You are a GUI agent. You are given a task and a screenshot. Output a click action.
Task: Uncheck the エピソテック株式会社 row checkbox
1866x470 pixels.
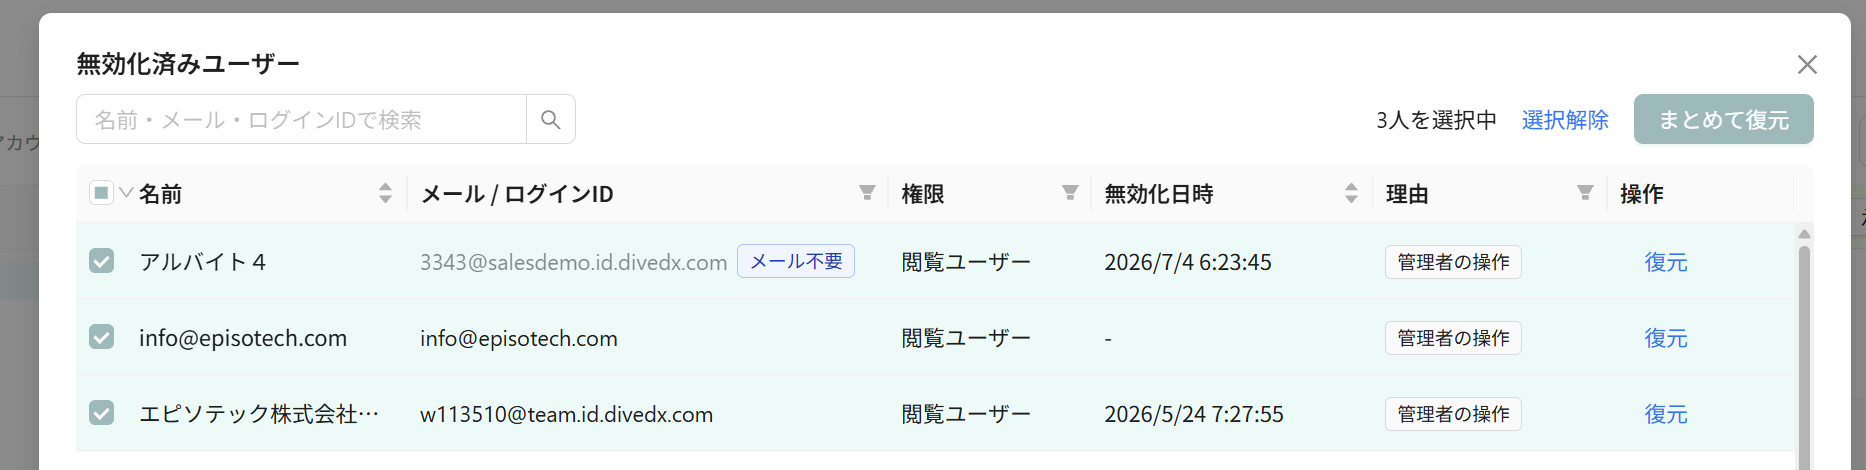point(101,413)
